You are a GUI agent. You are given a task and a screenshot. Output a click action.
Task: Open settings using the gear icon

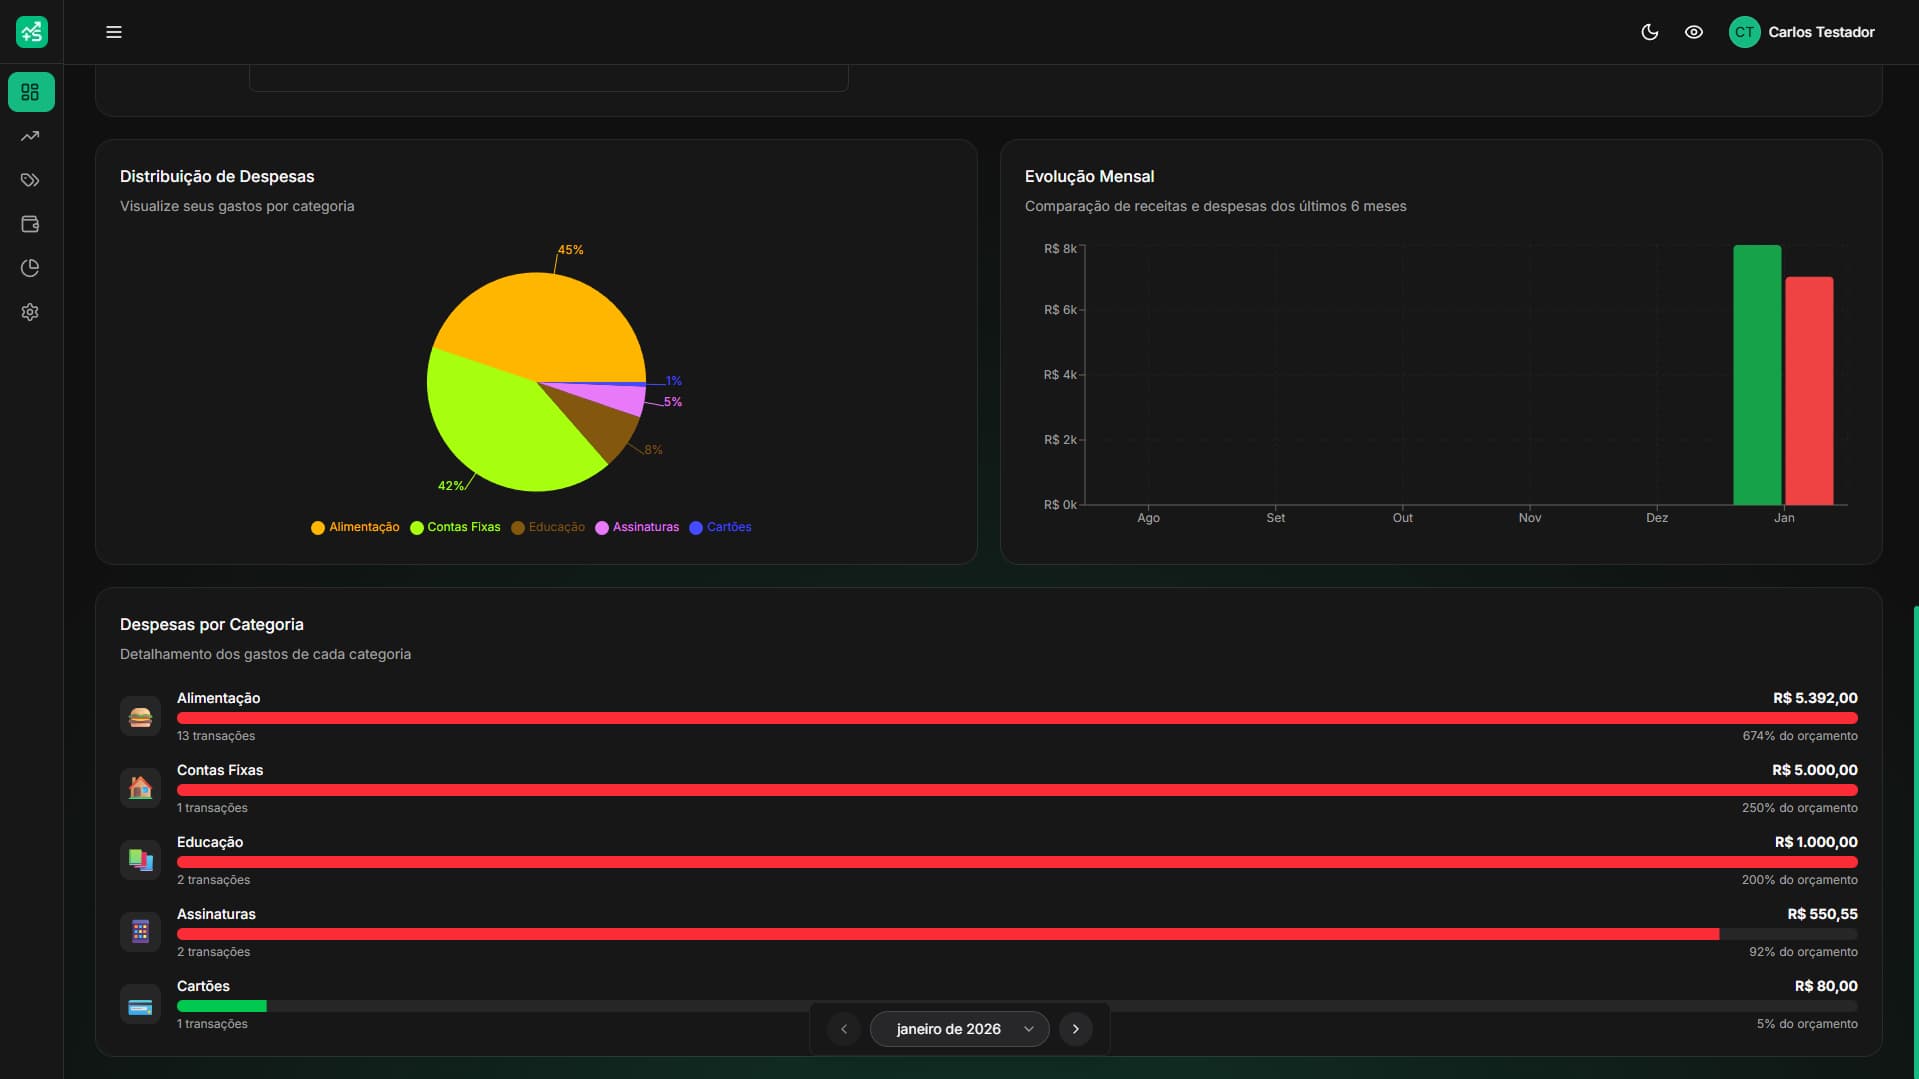tap(31, 312)
